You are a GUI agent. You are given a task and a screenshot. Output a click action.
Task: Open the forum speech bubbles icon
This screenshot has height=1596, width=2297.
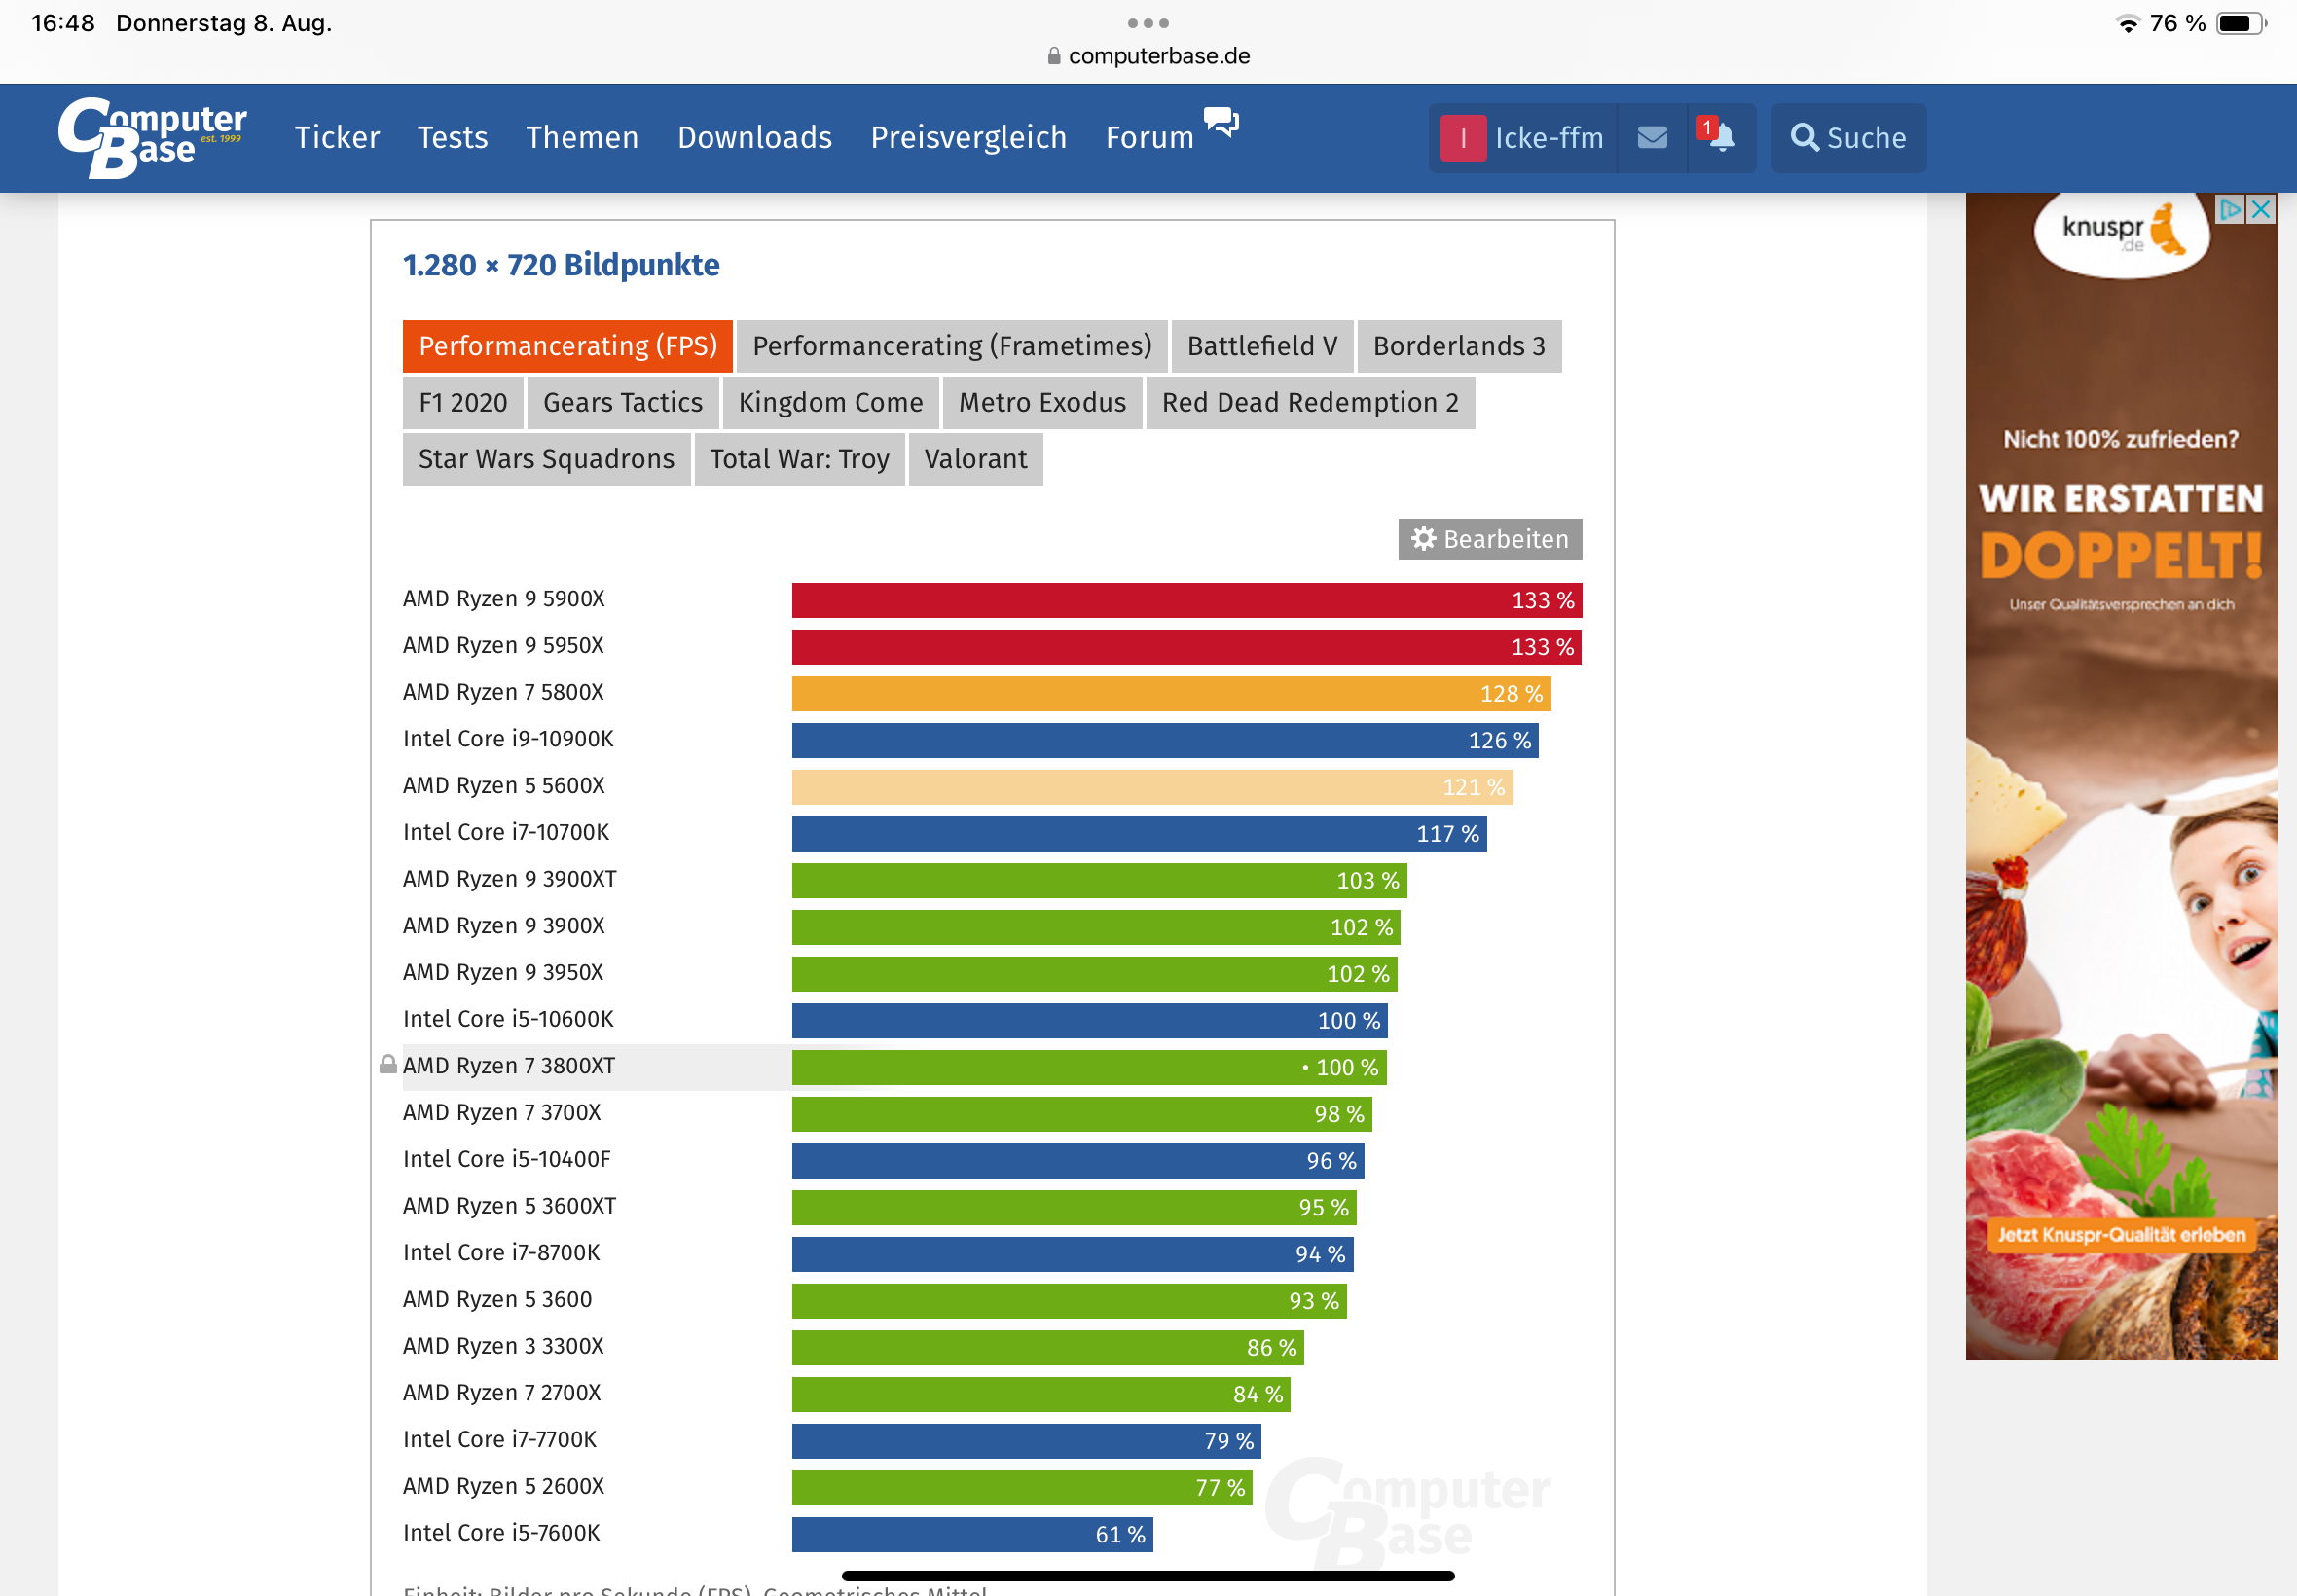coord(1221,124)
